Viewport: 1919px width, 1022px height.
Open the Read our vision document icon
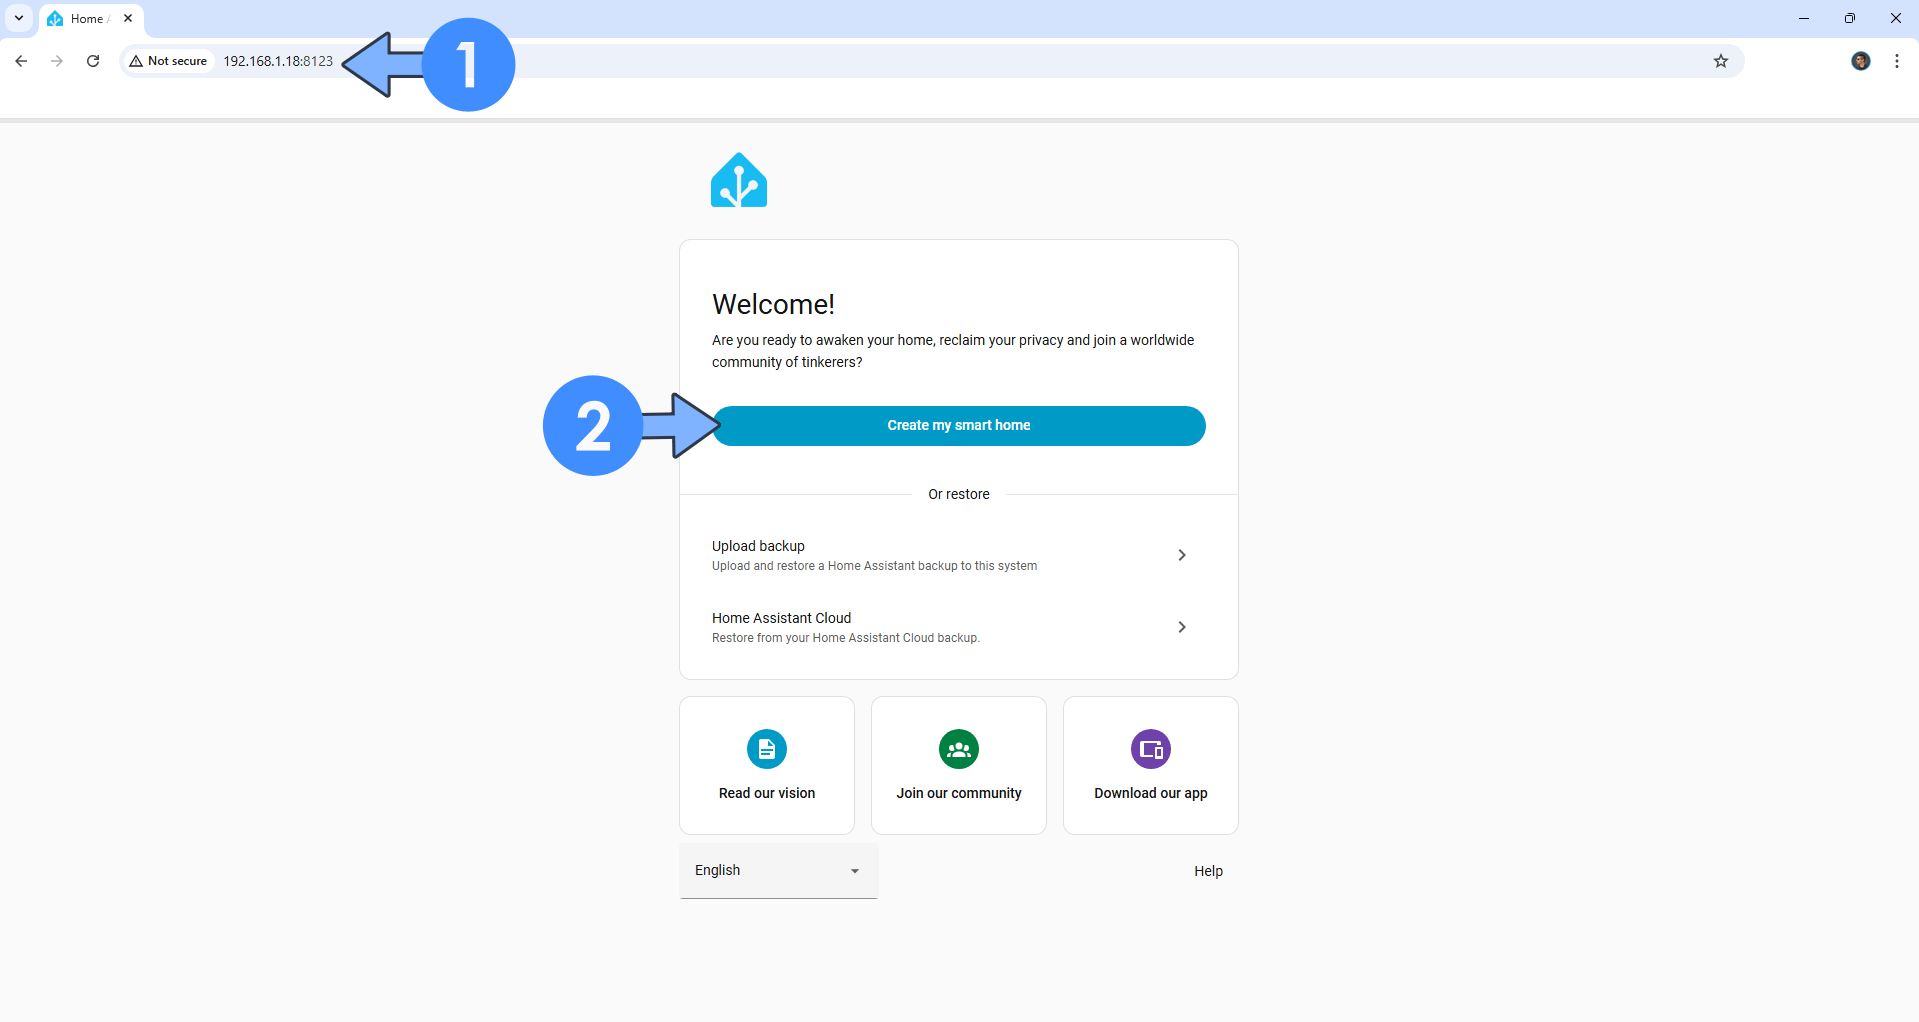point(766,749)
